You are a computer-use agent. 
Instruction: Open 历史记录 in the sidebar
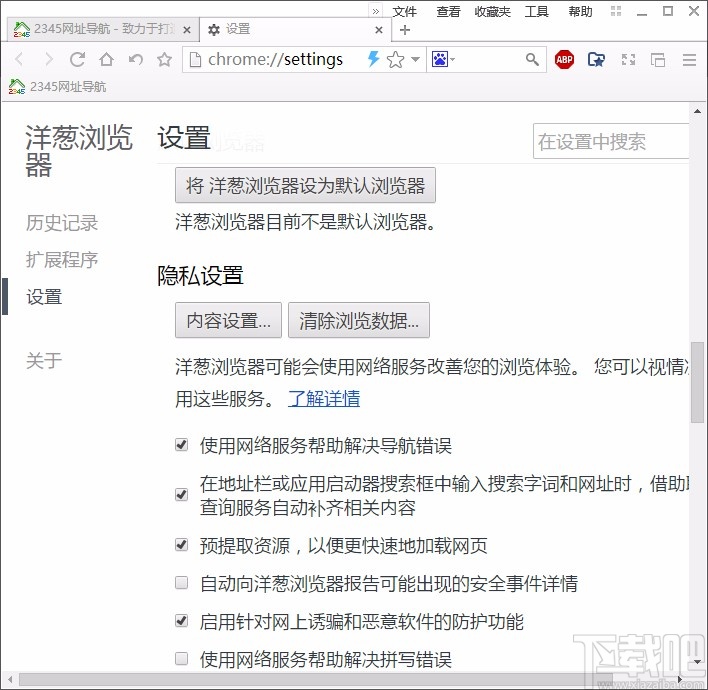tap(62, 223)
